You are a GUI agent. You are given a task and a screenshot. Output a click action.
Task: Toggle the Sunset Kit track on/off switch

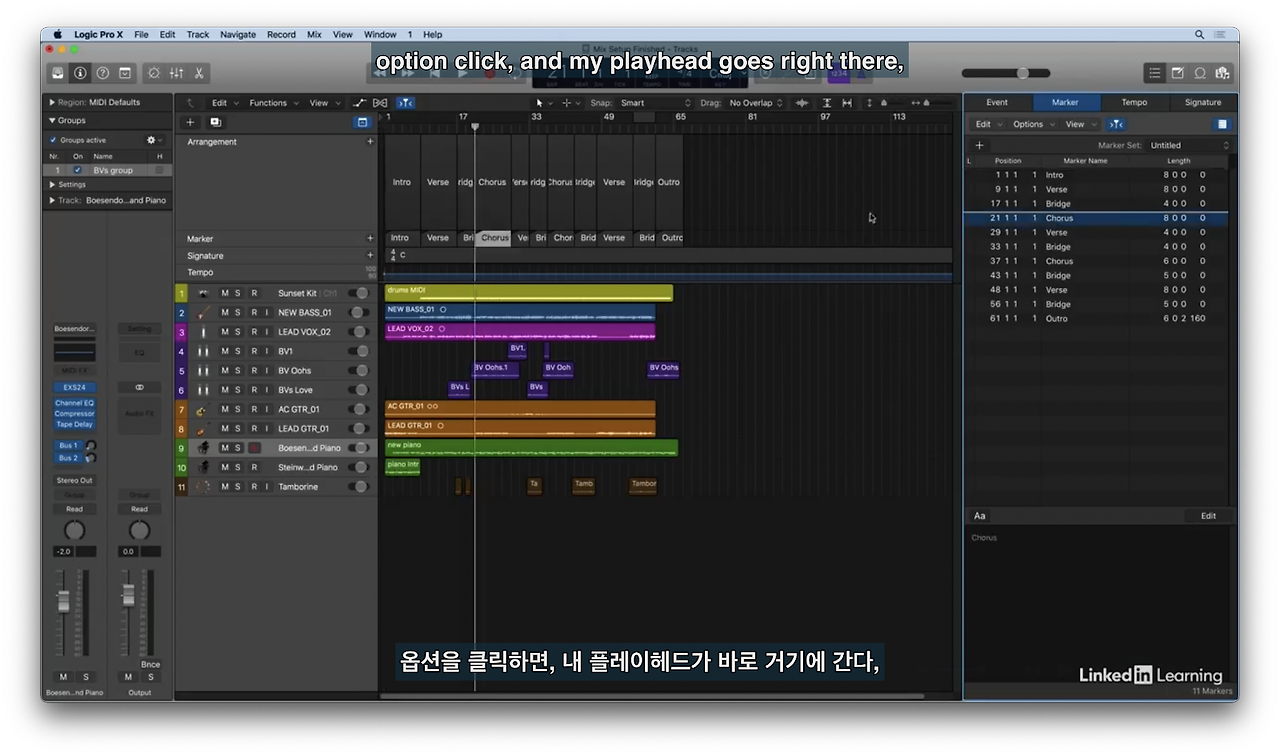359,293
